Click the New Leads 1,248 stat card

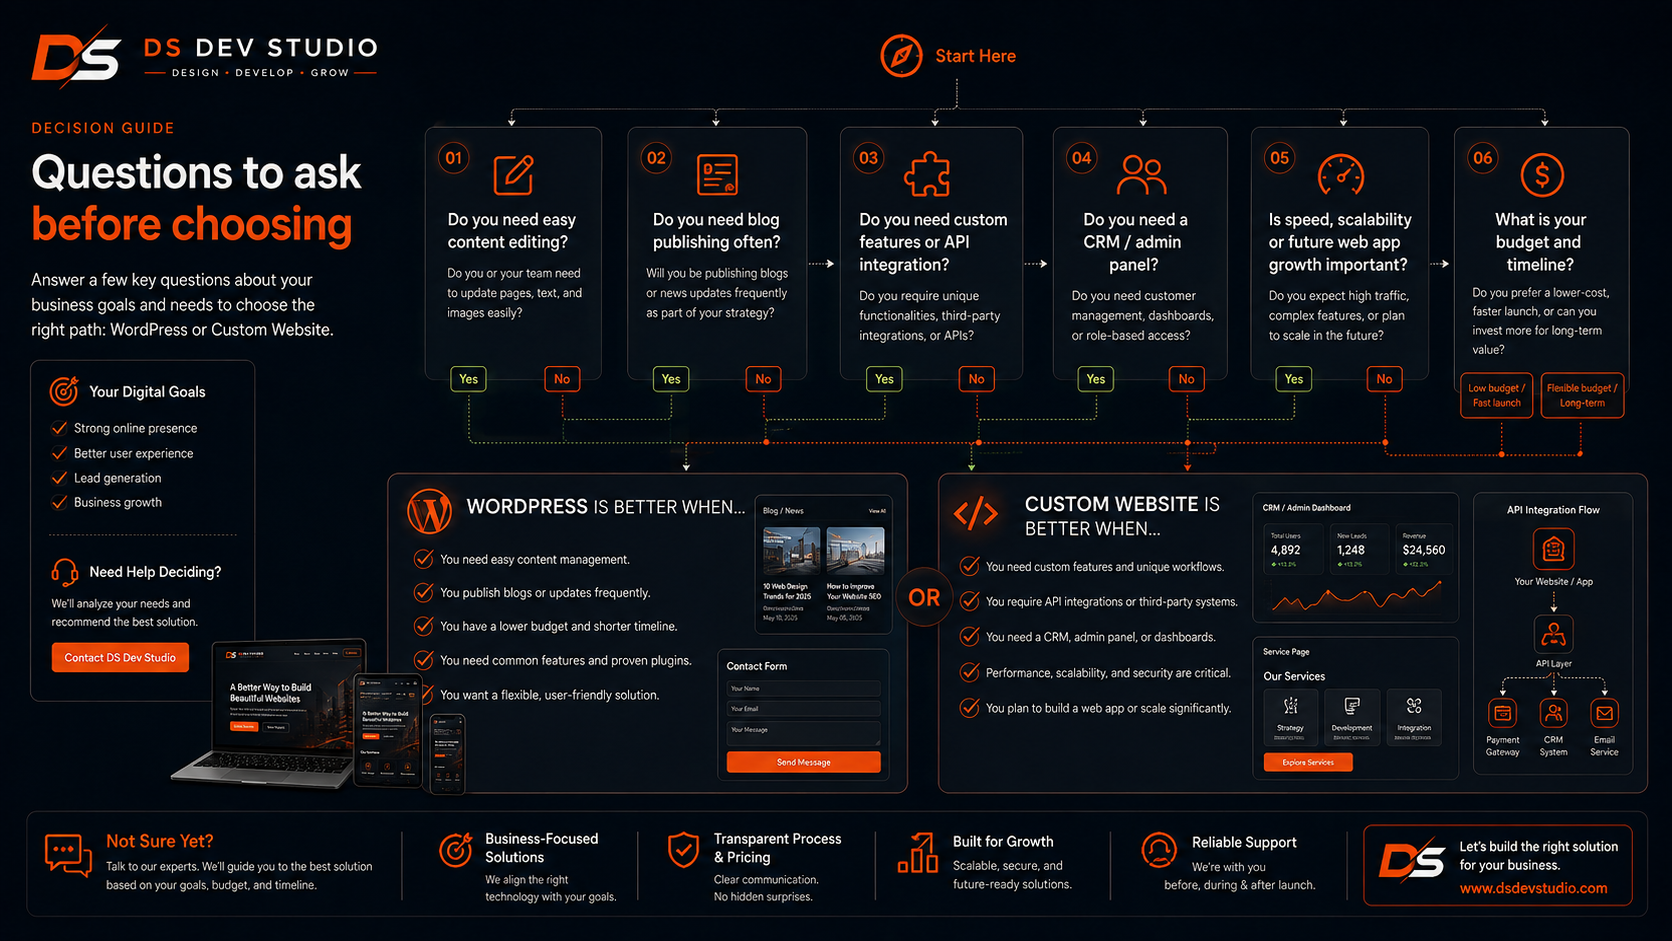tap(1359, 549)
